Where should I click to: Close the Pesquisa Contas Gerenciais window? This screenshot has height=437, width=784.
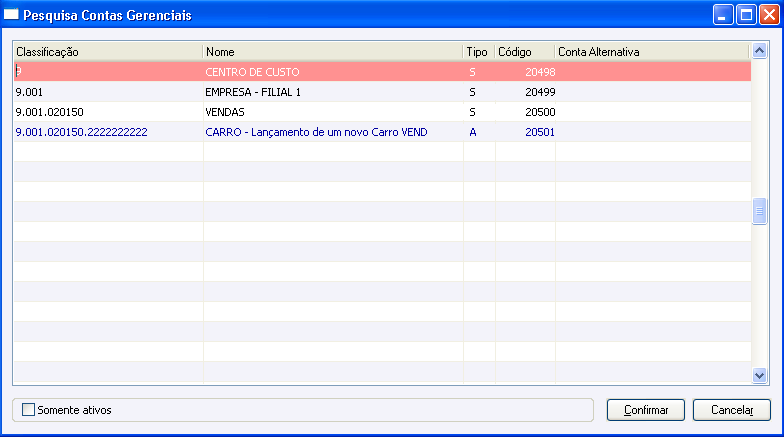pos(769,15)
